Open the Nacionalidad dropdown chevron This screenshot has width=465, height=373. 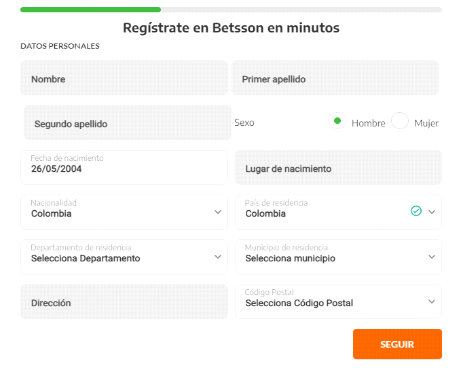[218, 212]
